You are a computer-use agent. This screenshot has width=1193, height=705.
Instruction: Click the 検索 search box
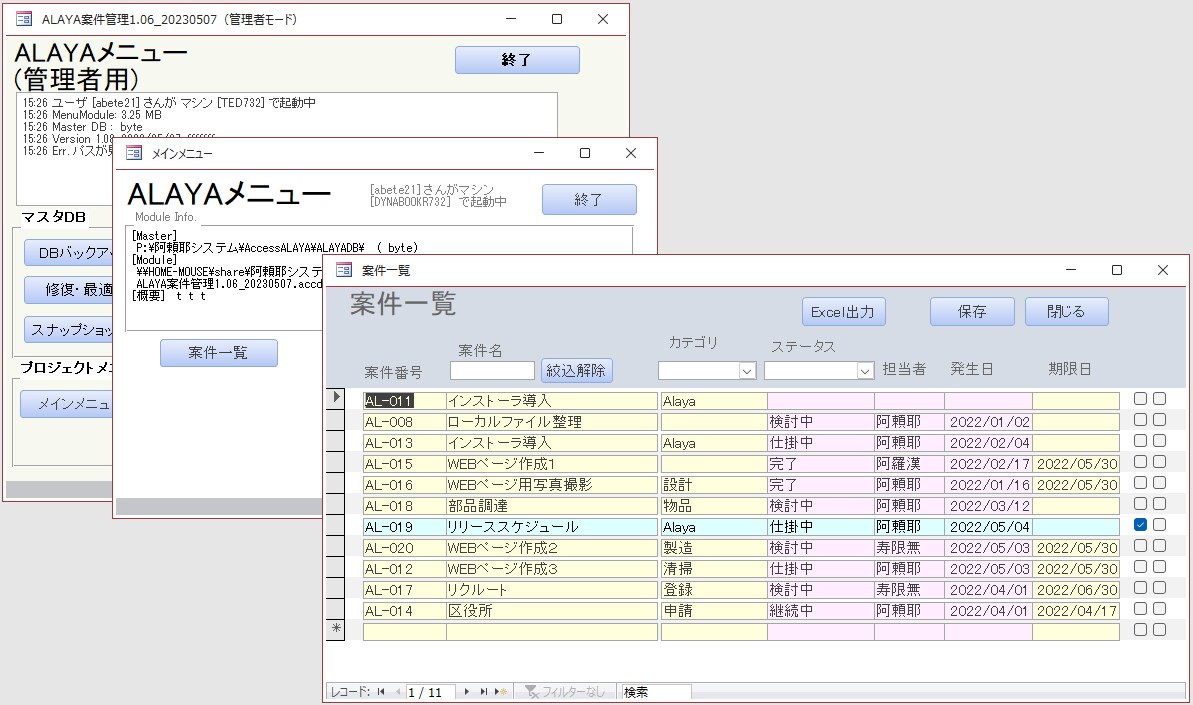[657, 692]
